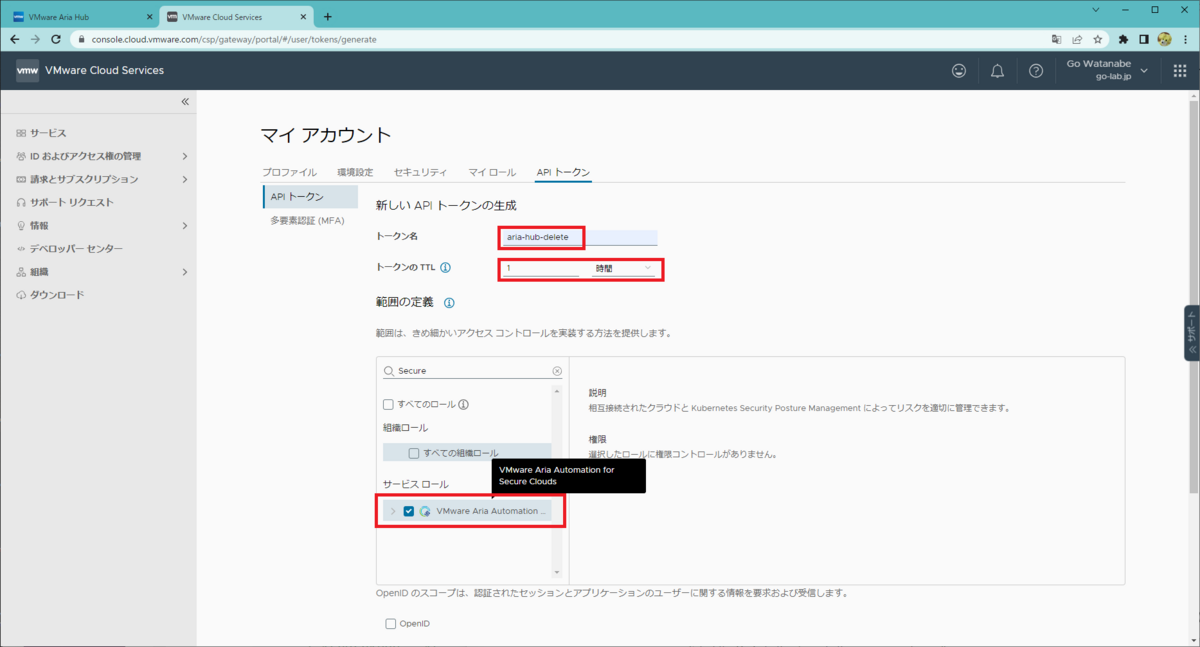Open the notifications bell
Image resolution: width=1200 pixels, height=647 pixels.
(997, 71)
